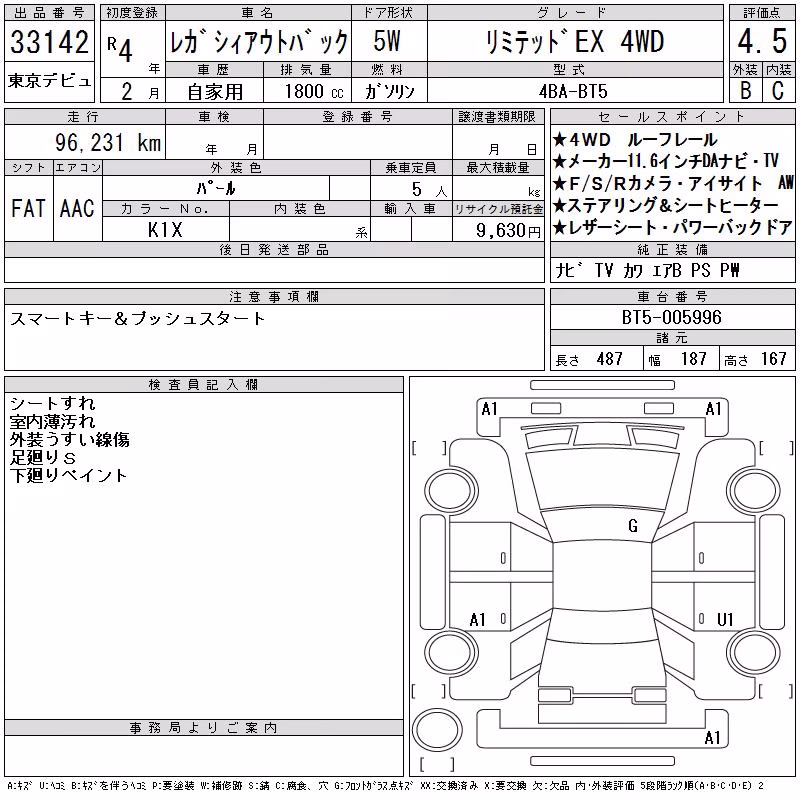Click sales point '★メーカー11.6インチDAナビ・TV'

[x=666, y=161]
